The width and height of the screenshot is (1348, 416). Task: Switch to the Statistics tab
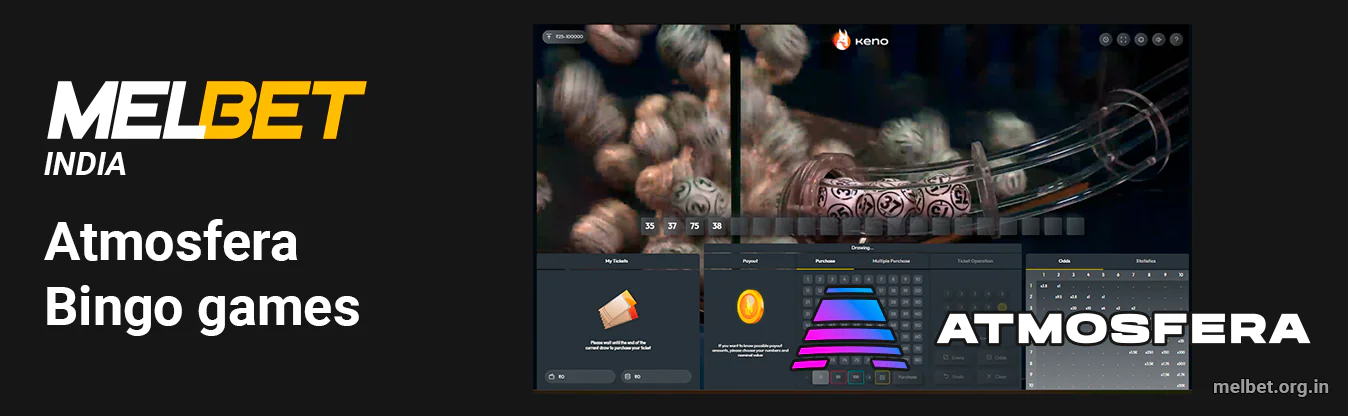click(1146, 261)
